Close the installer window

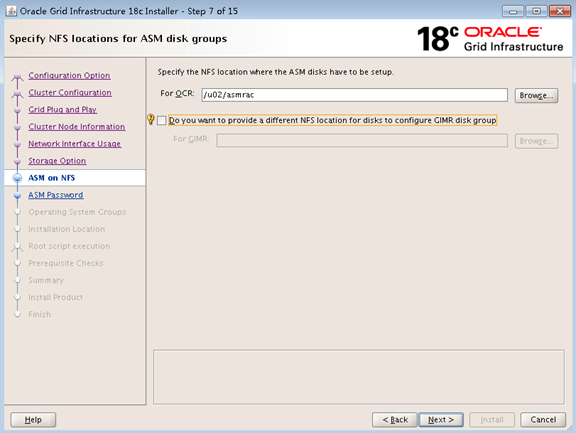click(x=559, y=11)
